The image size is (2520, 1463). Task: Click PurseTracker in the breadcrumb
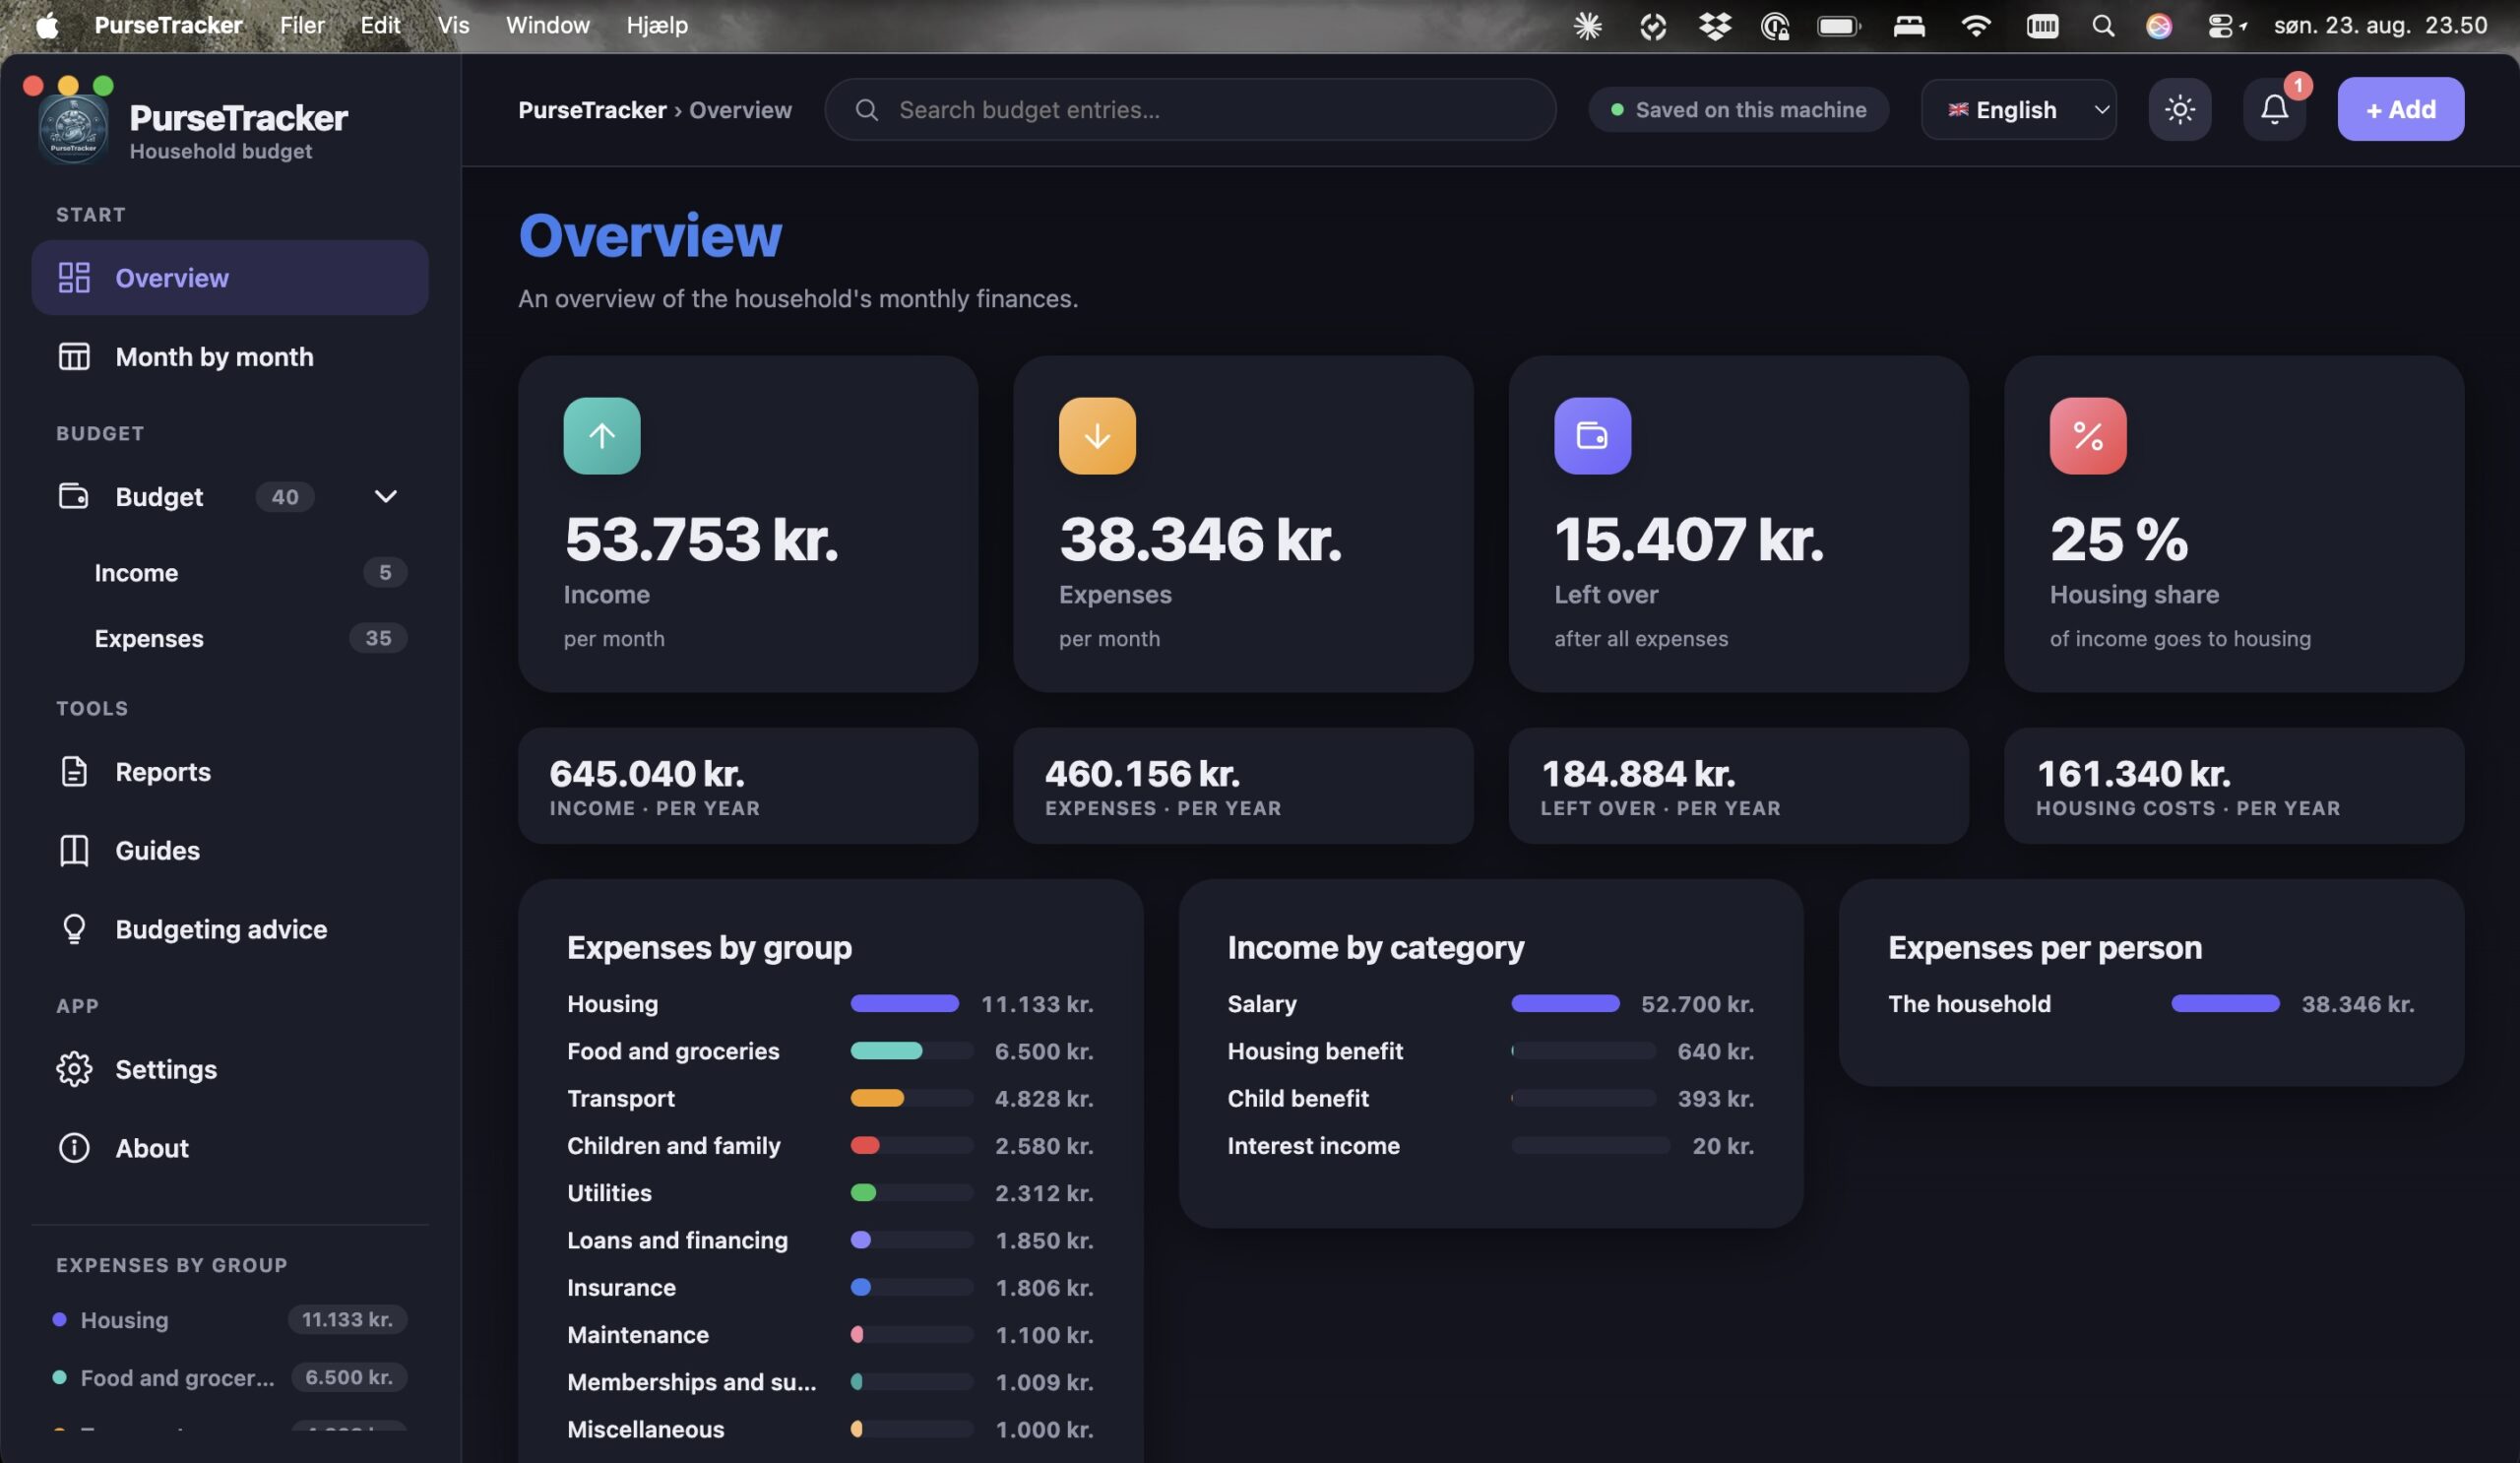[592, 109]
